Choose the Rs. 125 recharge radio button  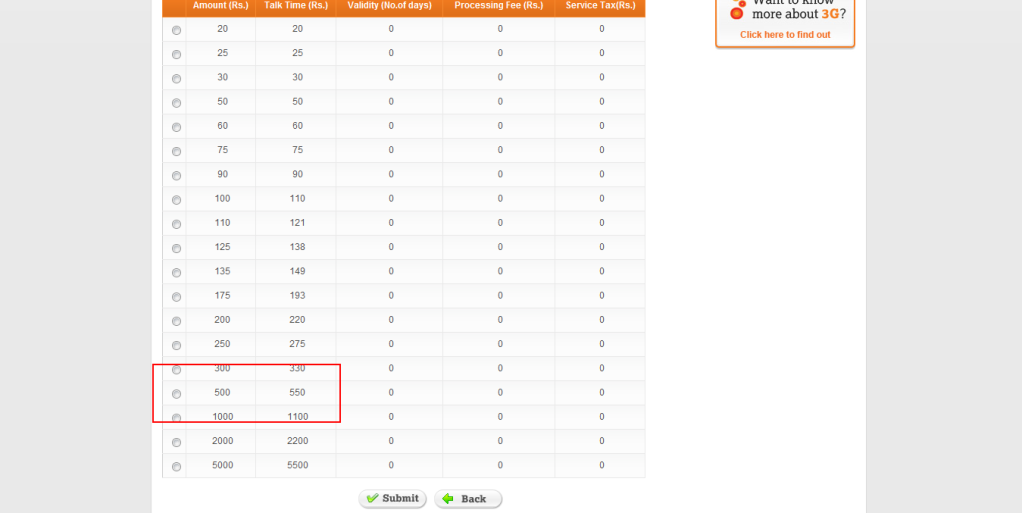coord(177,248)
